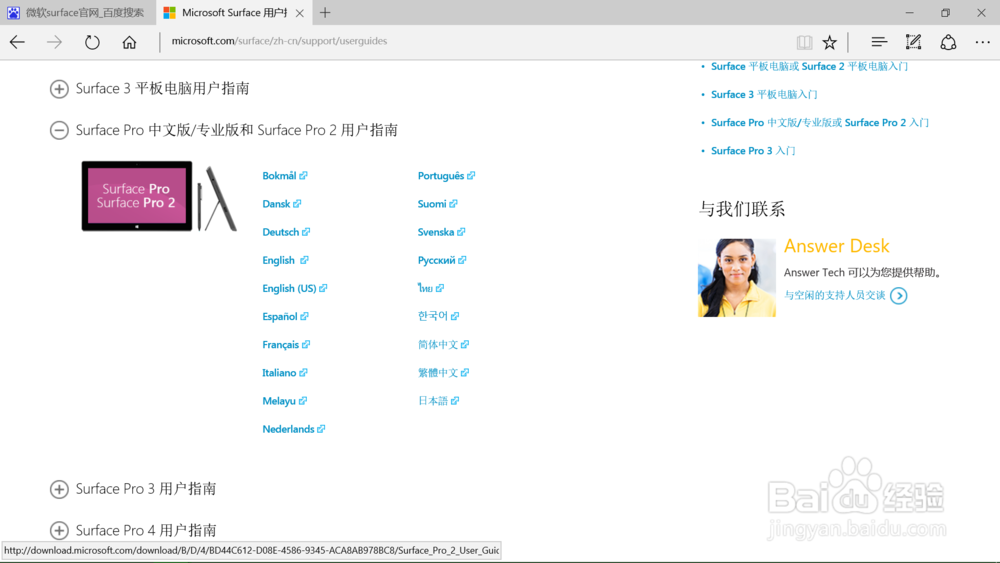
Task: Minimize the browser window
Action: (x=909, y=13)
